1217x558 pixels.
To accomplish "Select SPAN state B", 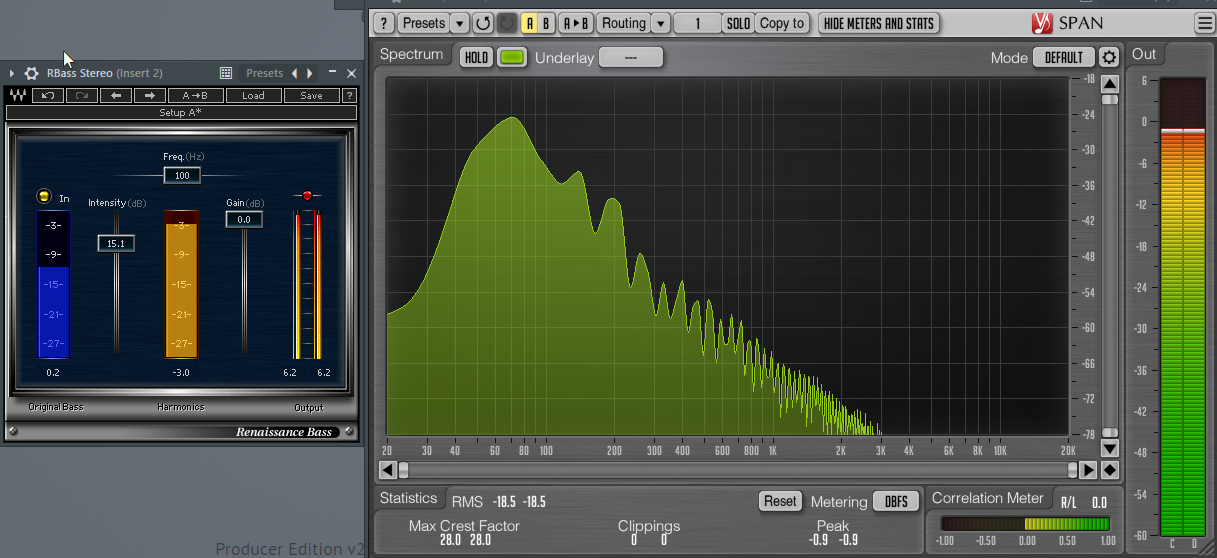I will tap(546, 23).
